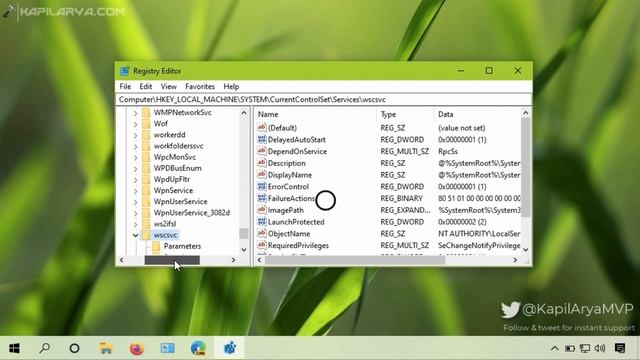Expand the workfolderssvc key
This screenshot has height=360, width=640.
136,146
